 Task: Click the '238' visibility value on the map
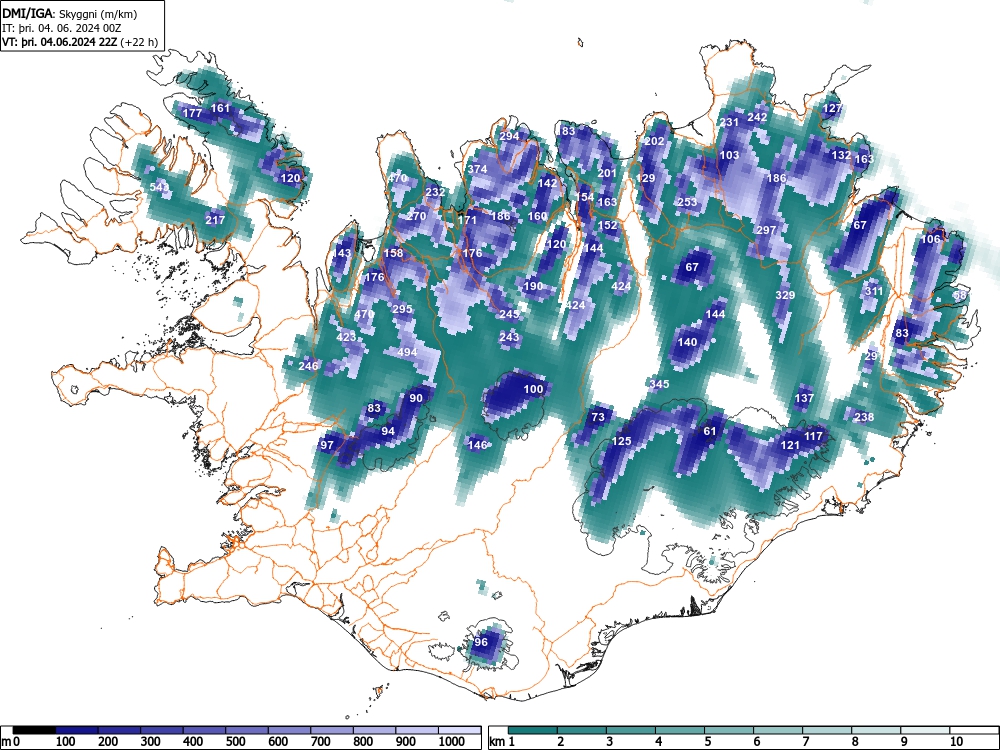(x=864, y=417)
